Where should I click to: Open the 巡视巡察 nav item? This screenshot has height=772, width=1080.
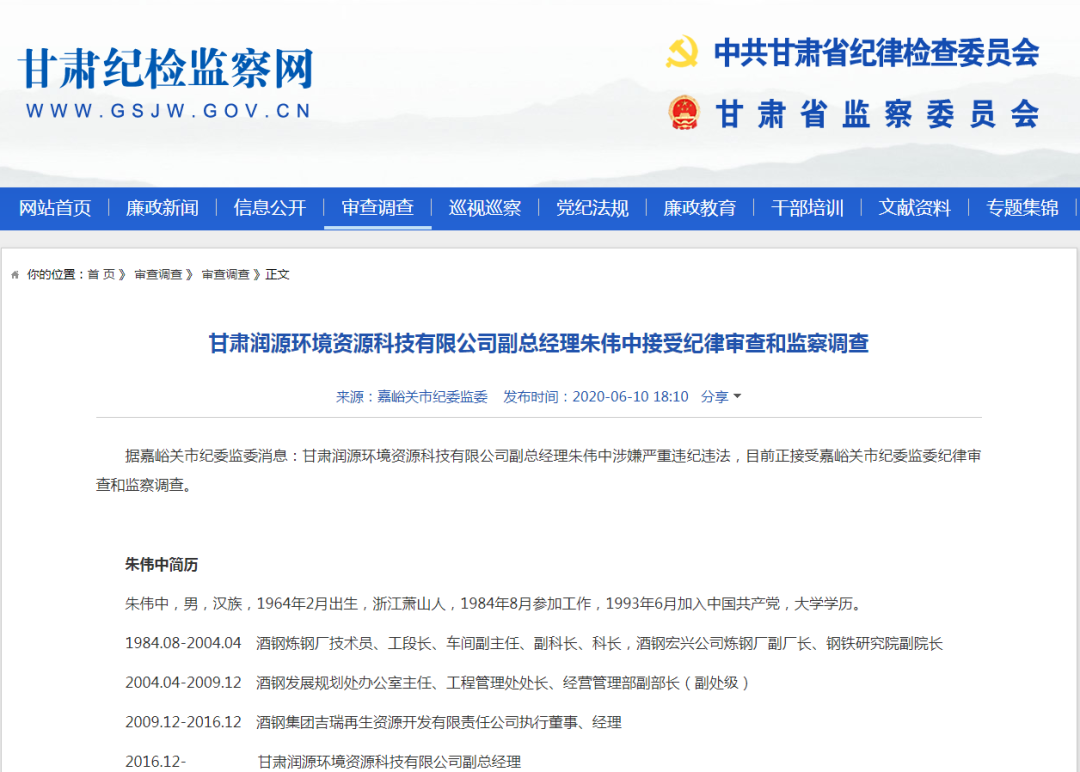(485, 208)
